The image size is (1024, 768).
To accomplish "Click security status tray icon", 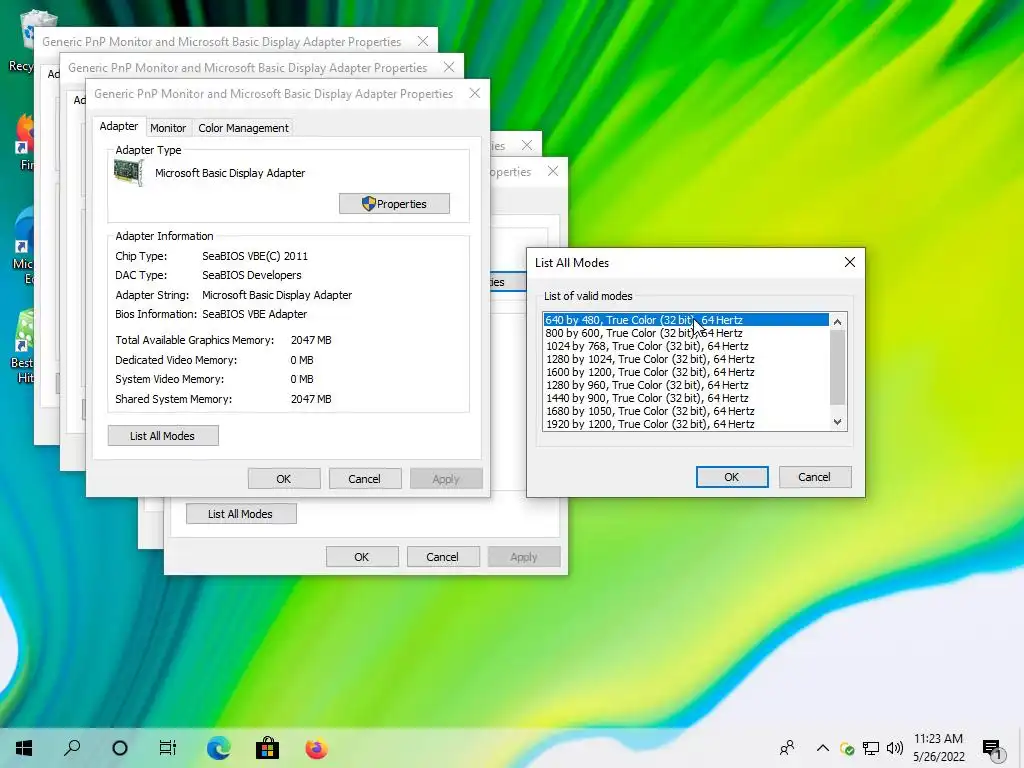I will click(x=847, y=748).
